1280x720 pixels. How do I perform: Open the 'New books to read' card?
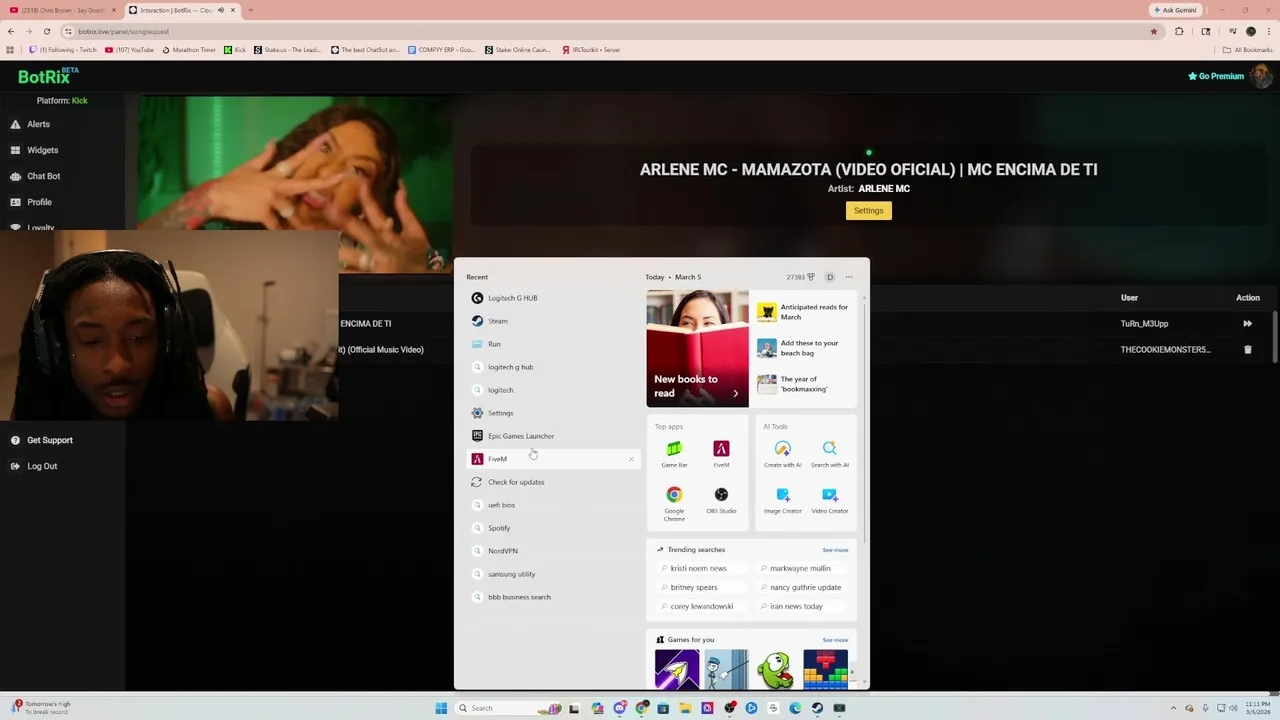click(x=697, y=348)
